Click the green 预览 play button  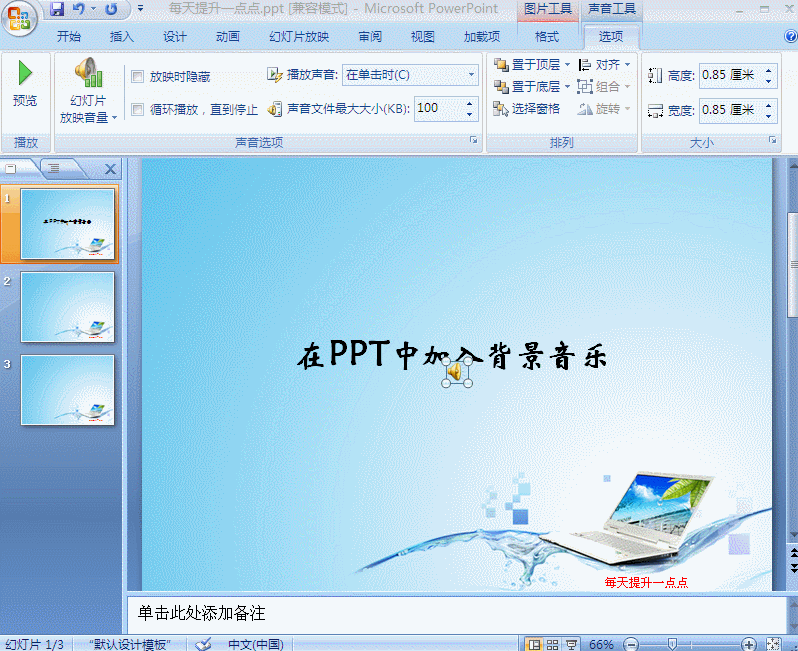click(25, 84)
